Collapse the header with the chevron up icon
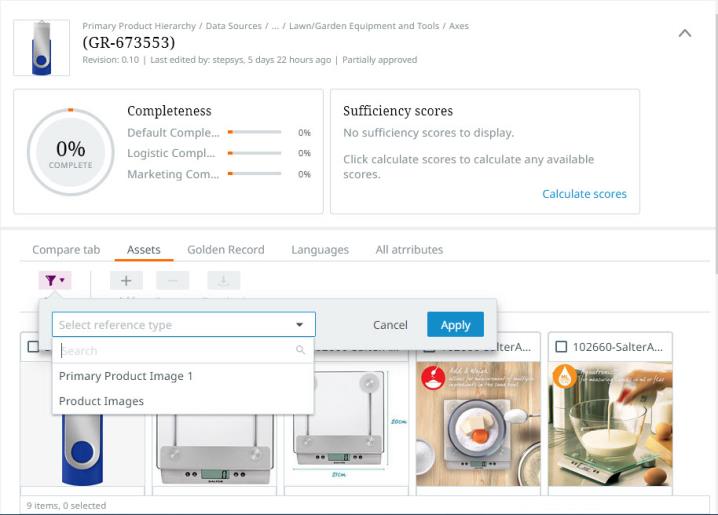This screenshot has width=718, height=515. click(x=685, y=33)
